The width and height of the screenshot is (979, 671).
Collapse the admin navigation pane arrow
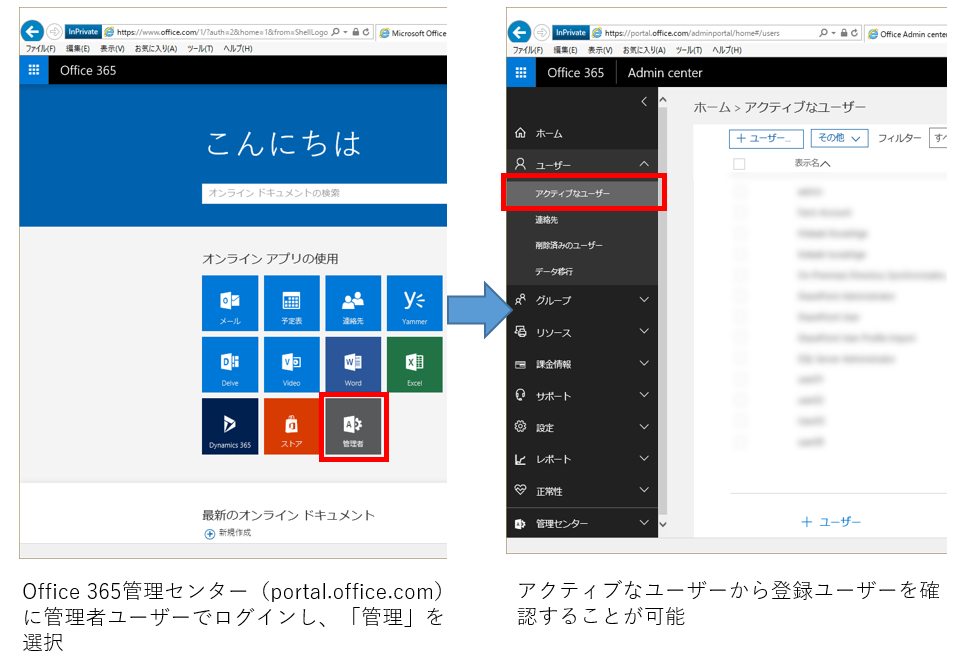644,101
